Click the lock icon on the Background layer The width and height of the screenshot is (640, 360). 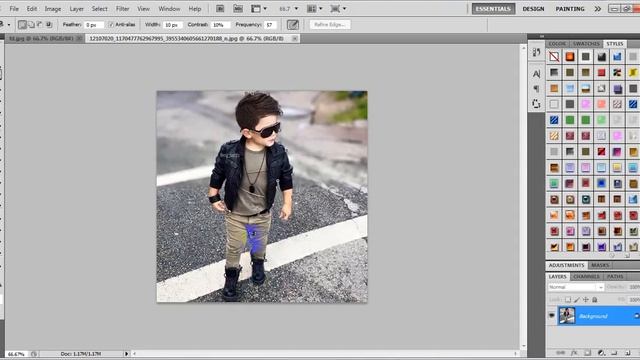[636, 316]
